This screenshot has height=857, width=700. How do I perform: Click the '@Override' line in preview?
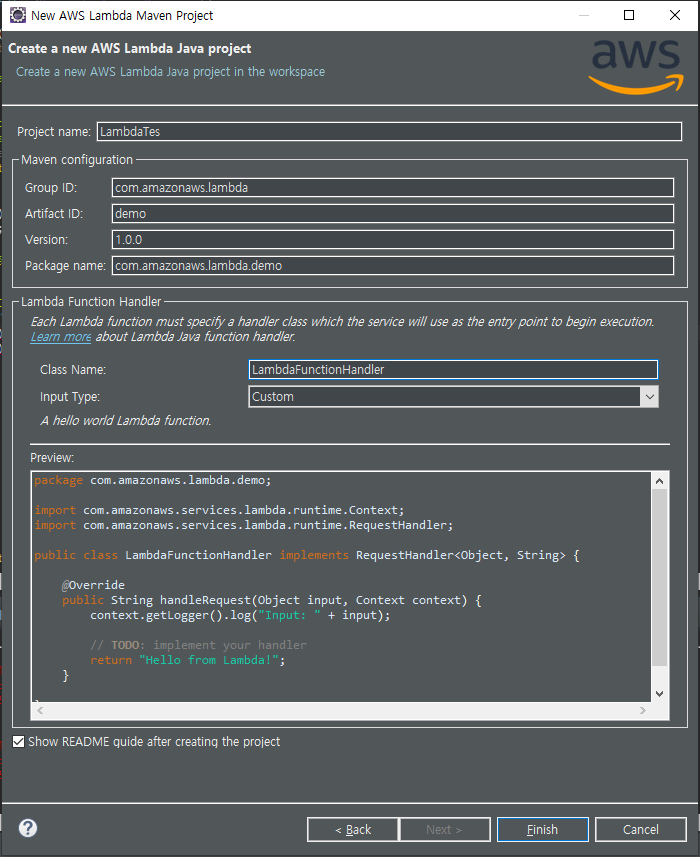(x=93, y=585)
